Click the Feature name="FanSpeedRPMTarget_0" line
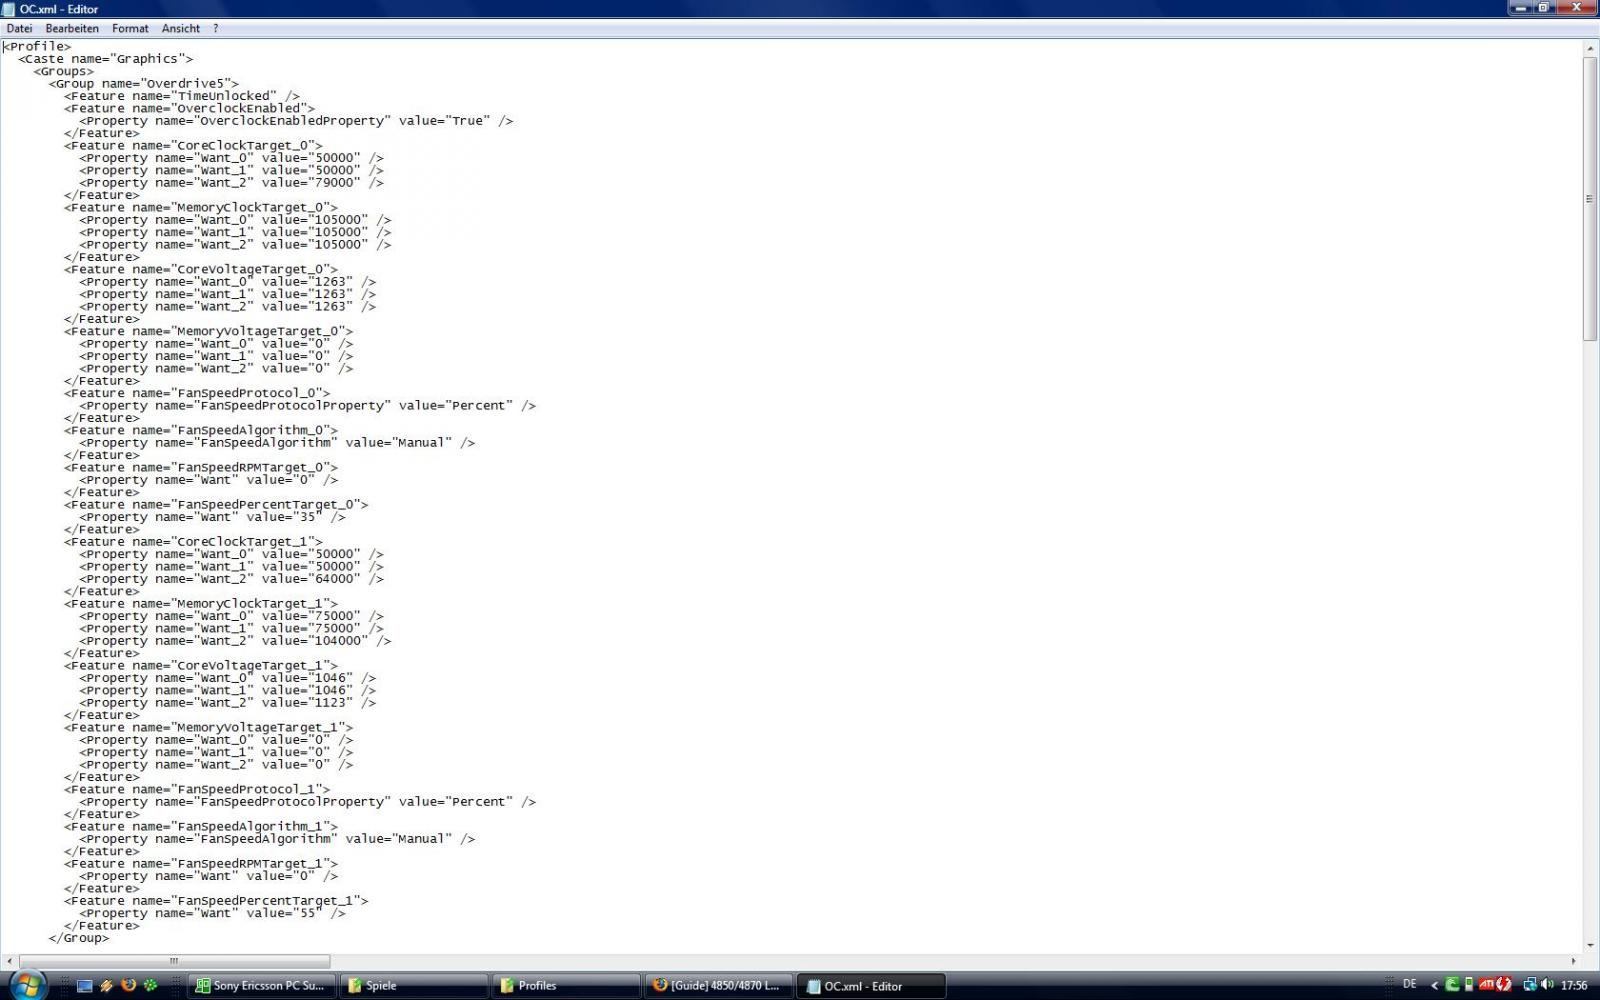The height and width of the screenshot is (1000, 1600). [201, 468]
